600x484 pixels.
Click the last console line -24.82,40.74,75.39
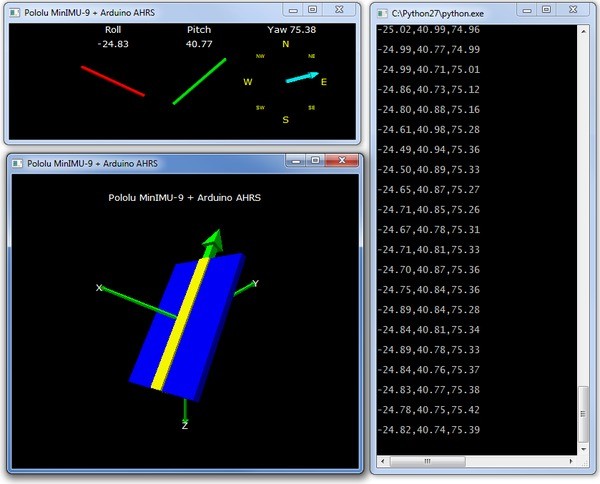429,430
